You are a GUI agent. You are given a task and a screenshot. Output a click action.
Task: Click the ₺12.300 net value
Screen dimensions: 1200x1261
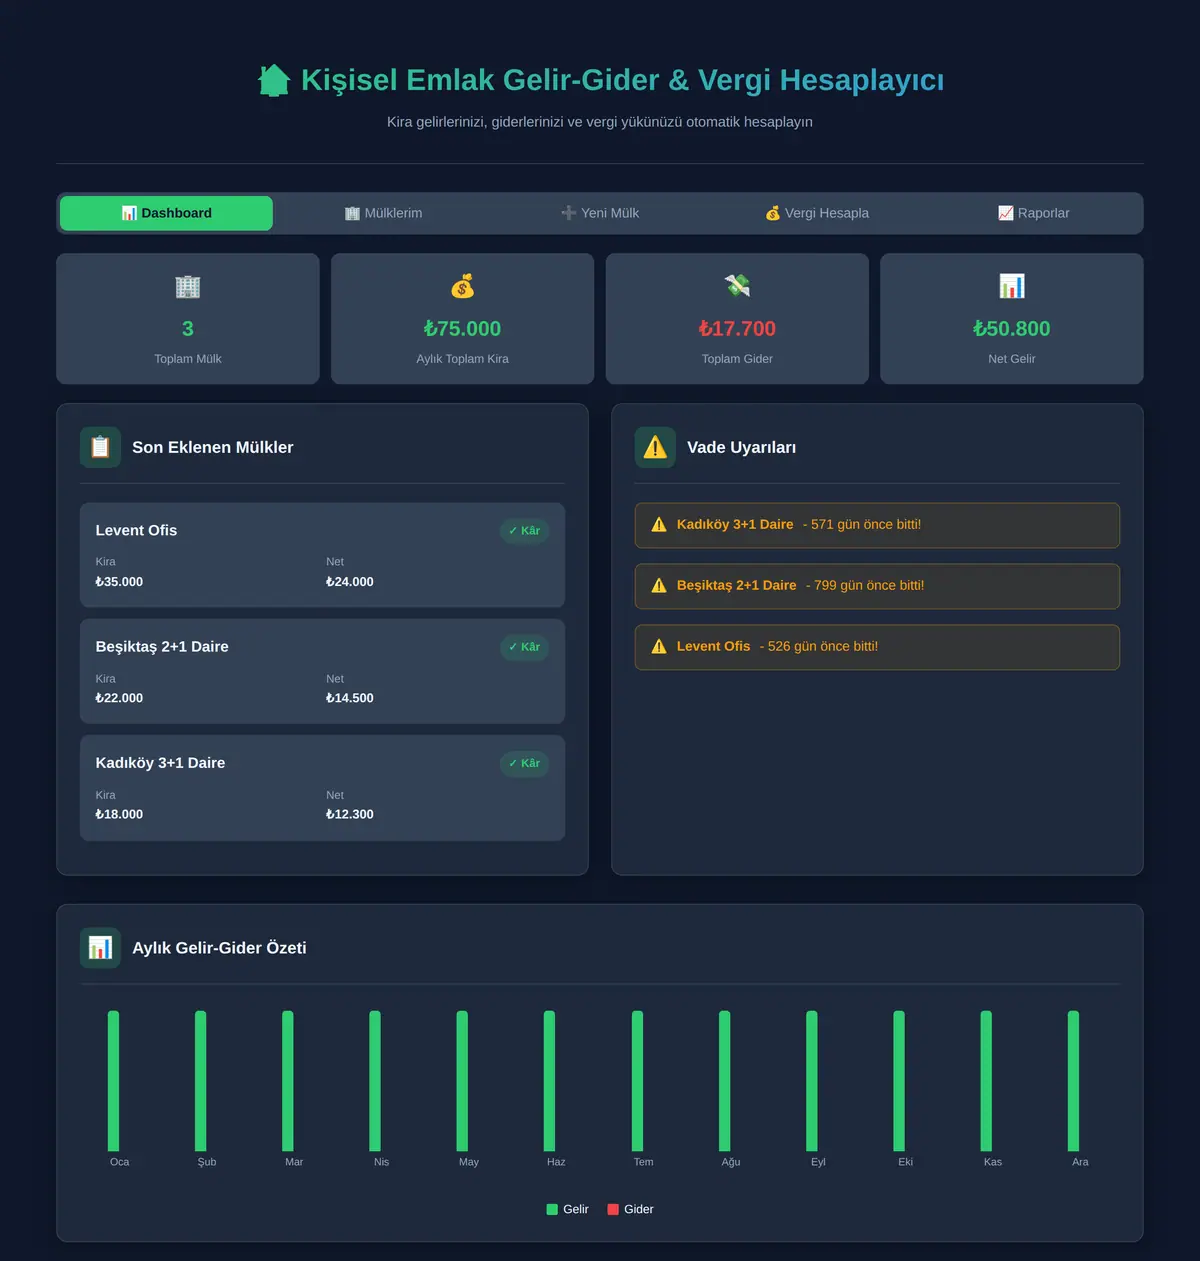coord(350,814)
